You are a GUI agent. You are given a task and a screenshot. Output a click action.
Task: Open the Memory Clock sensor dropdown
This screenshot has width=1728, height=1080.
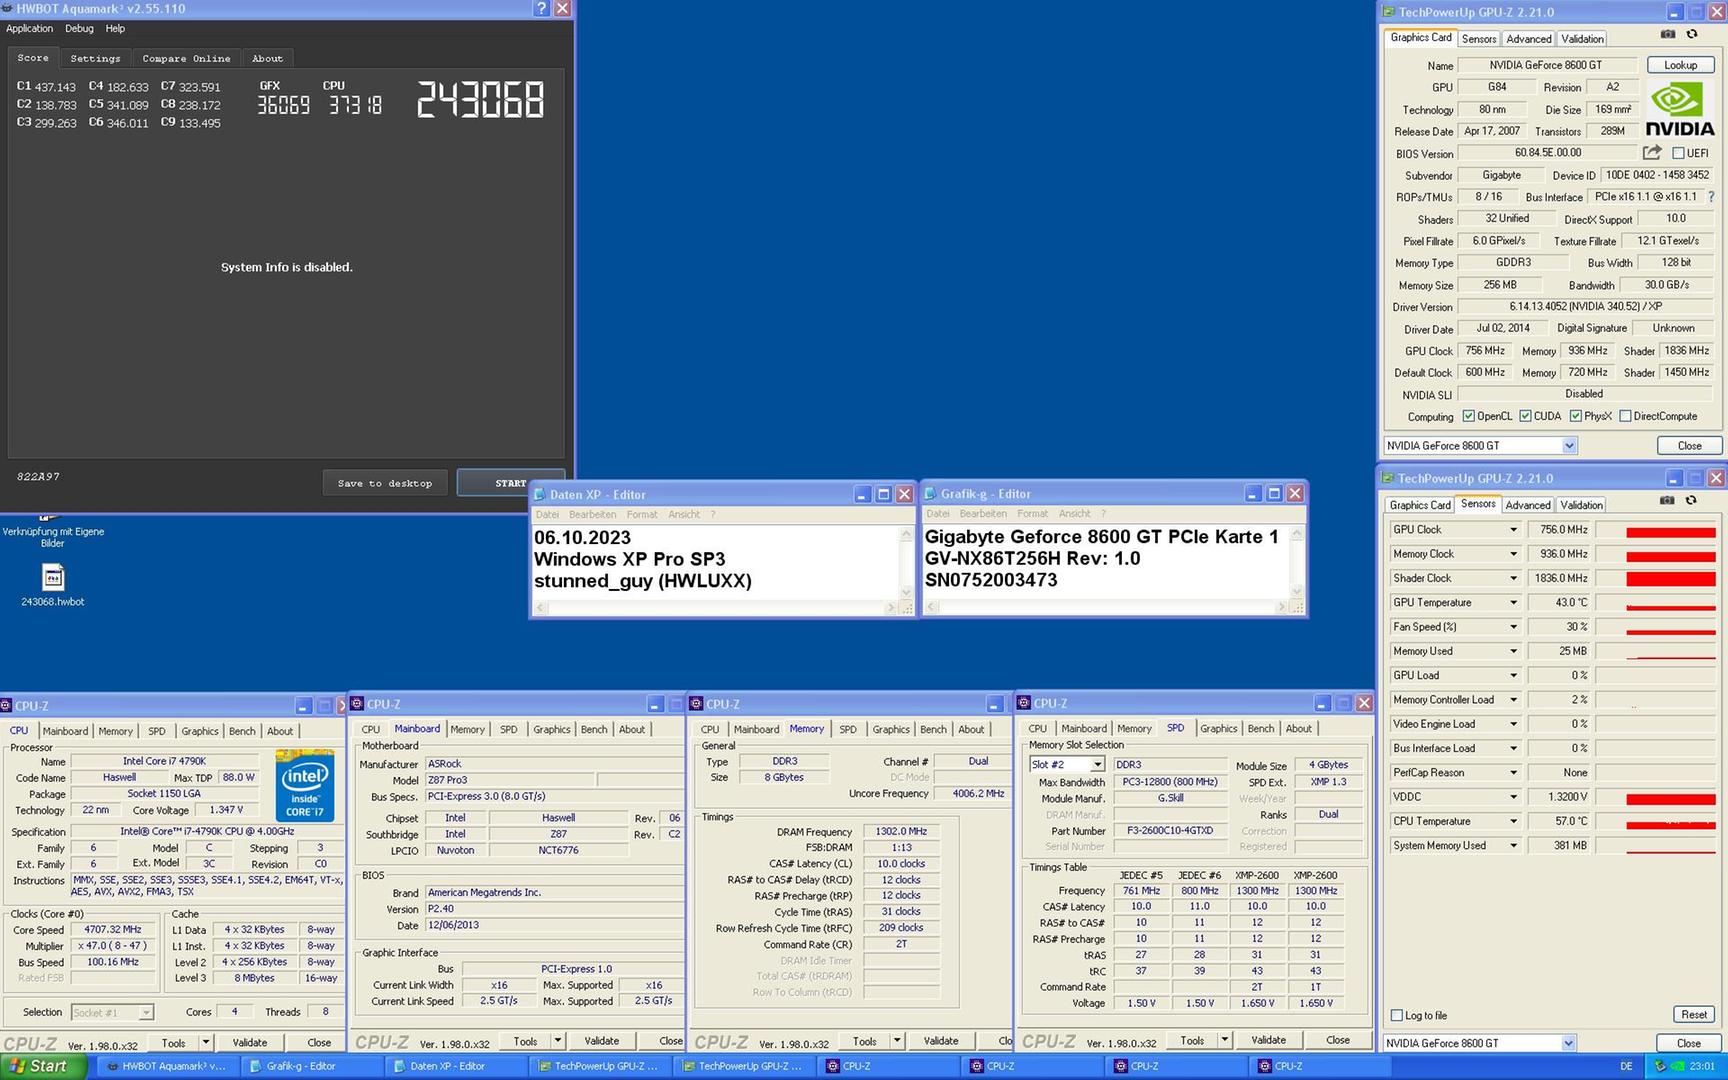point(1513,554)
